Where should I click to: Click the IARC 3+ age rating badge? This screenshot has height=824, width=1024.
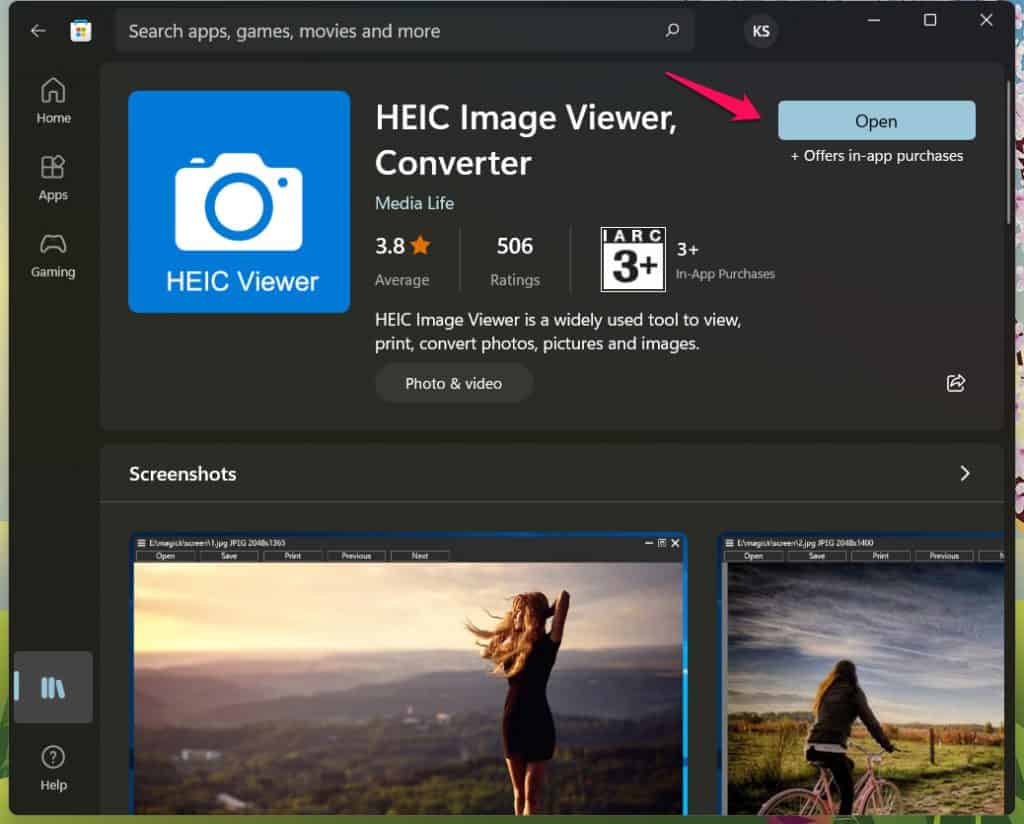pyautogui.click(x=633, y=259)
